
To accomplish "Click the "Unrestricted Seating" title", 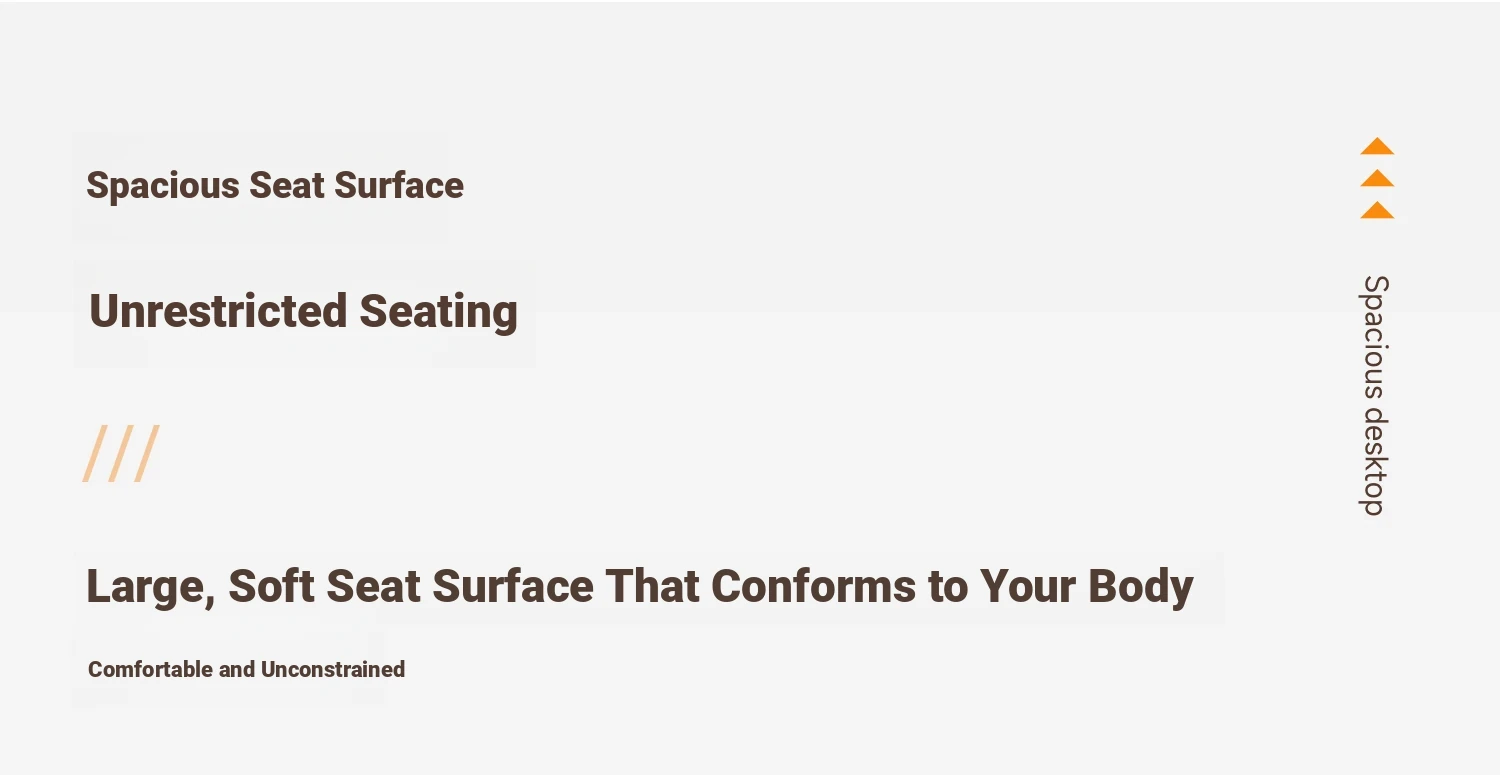I will [303, 311].
